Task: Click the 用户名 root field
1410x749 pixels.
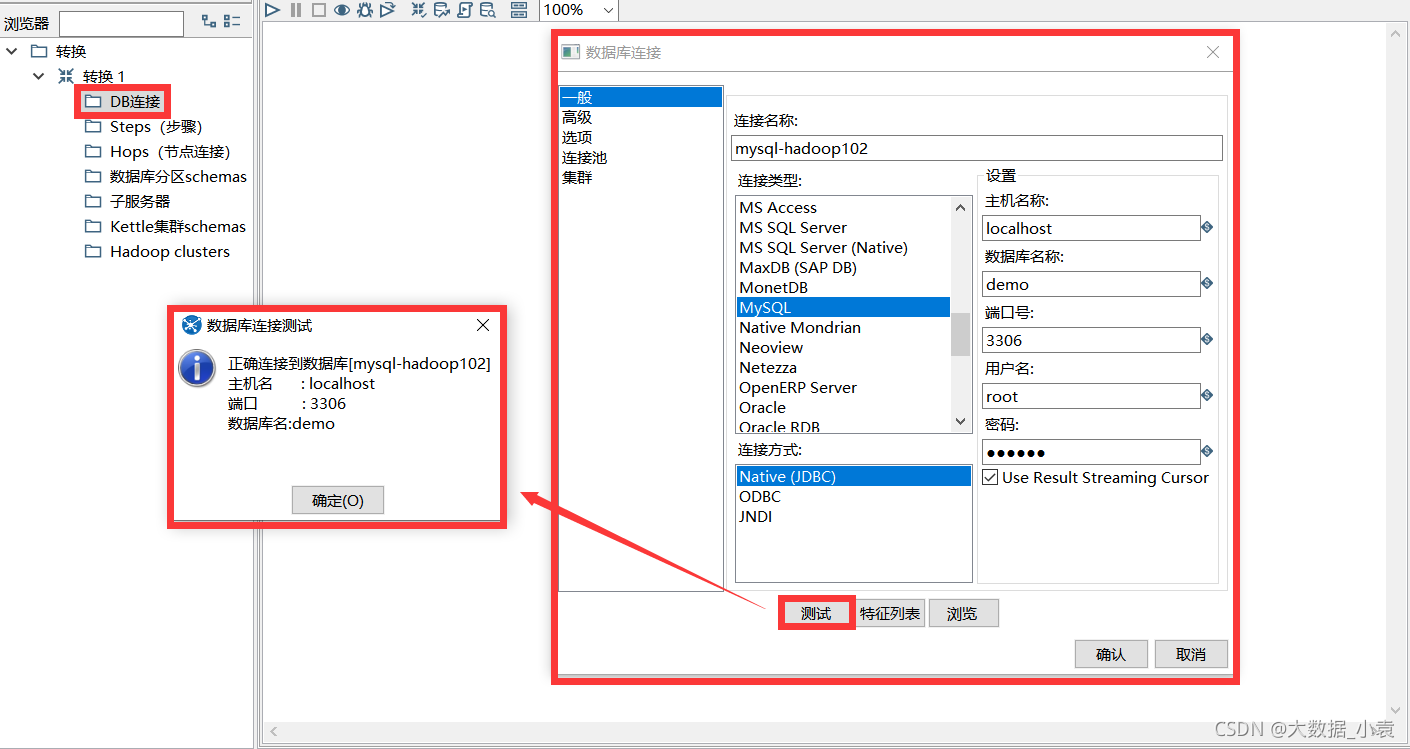Action: pos(1090,396)
